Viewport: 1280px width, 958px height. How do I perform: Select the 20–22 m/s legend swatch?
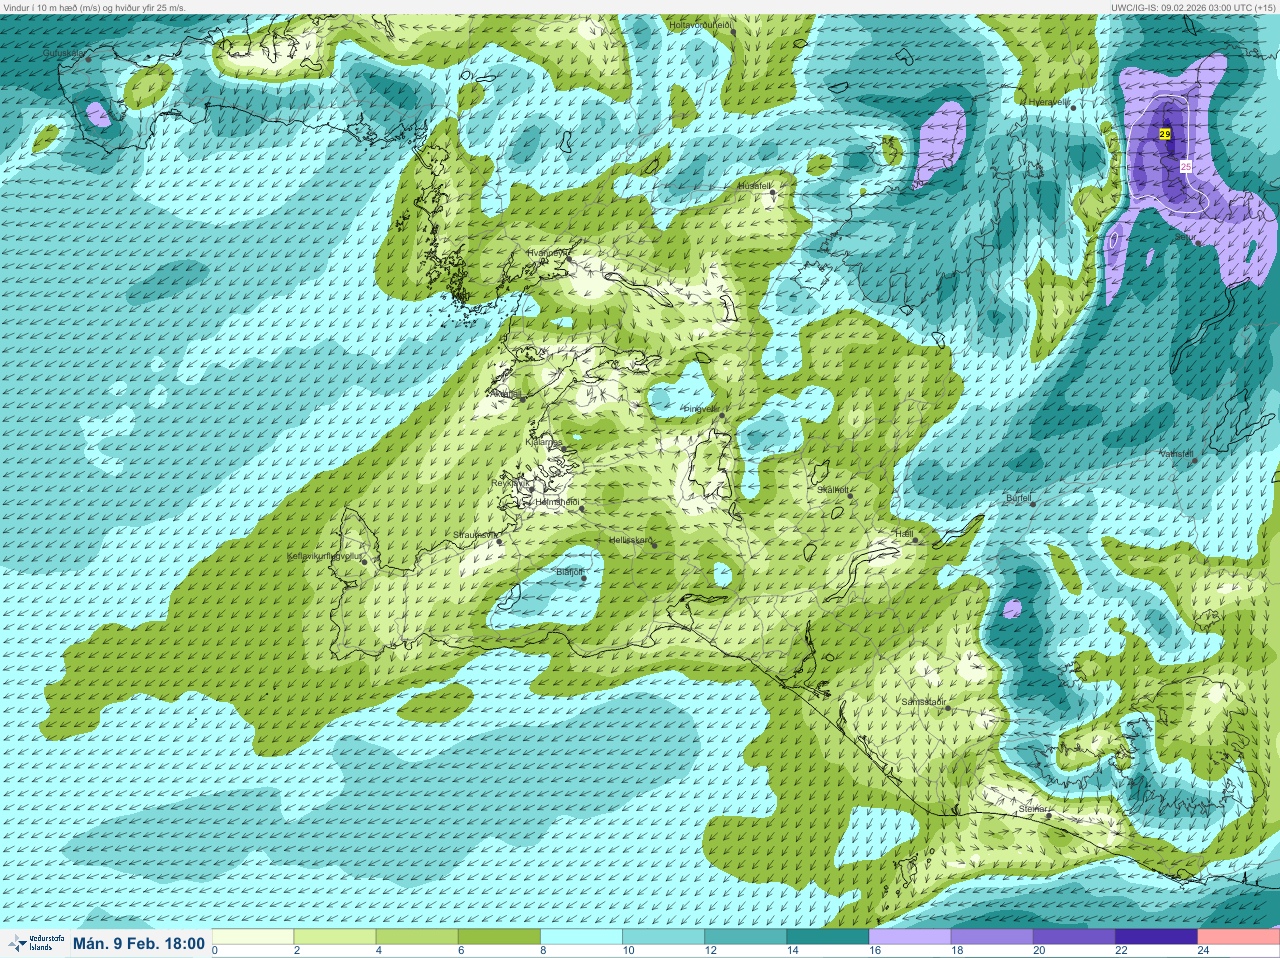click(1074, 937)
